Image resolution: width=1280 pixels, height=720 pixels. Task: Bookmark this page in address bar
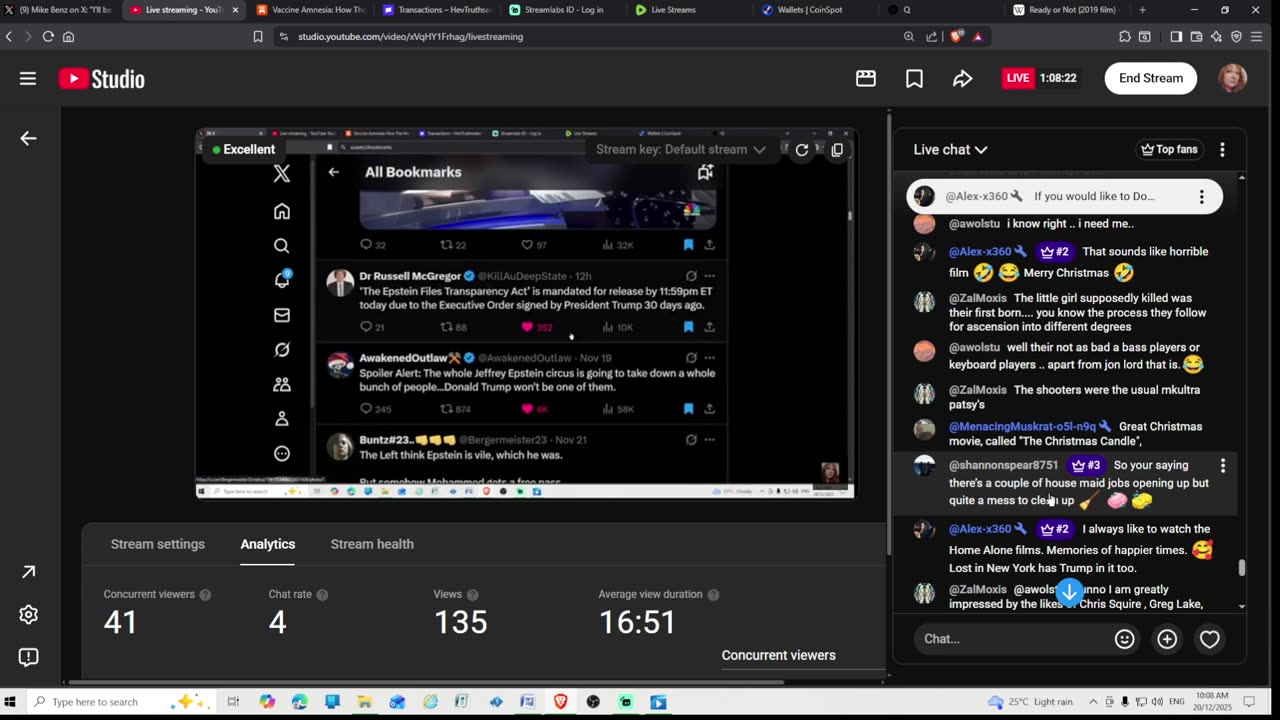click(x=258, y=36)
